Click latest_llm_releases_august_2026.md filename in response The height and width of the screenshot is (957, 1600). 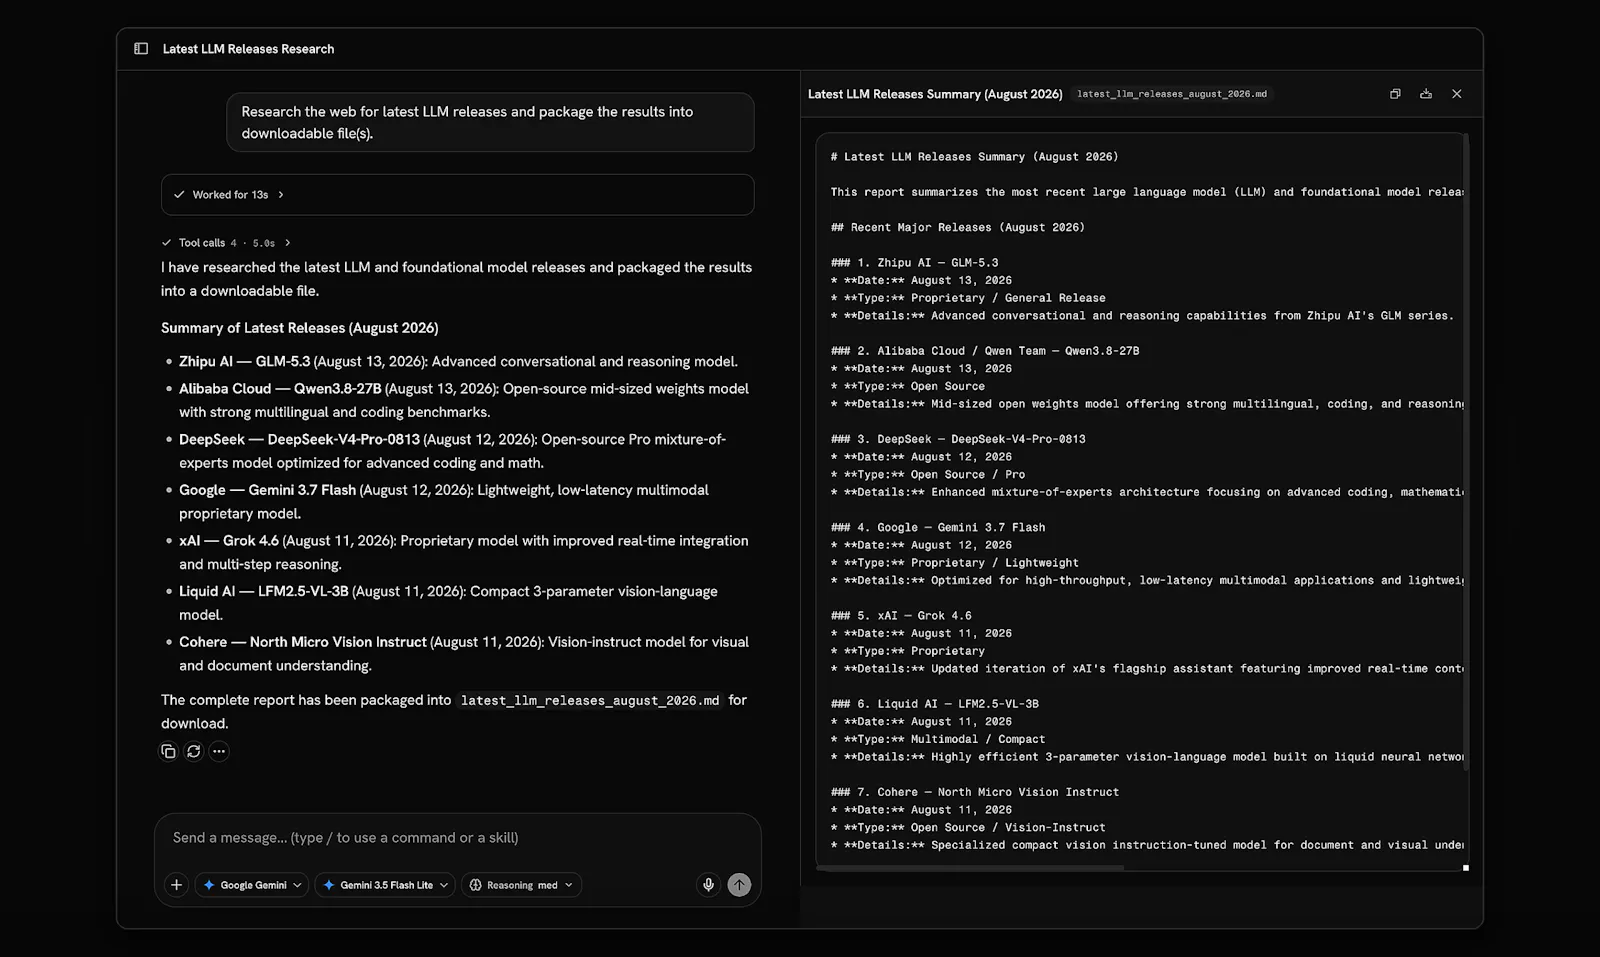coord(590,701)
